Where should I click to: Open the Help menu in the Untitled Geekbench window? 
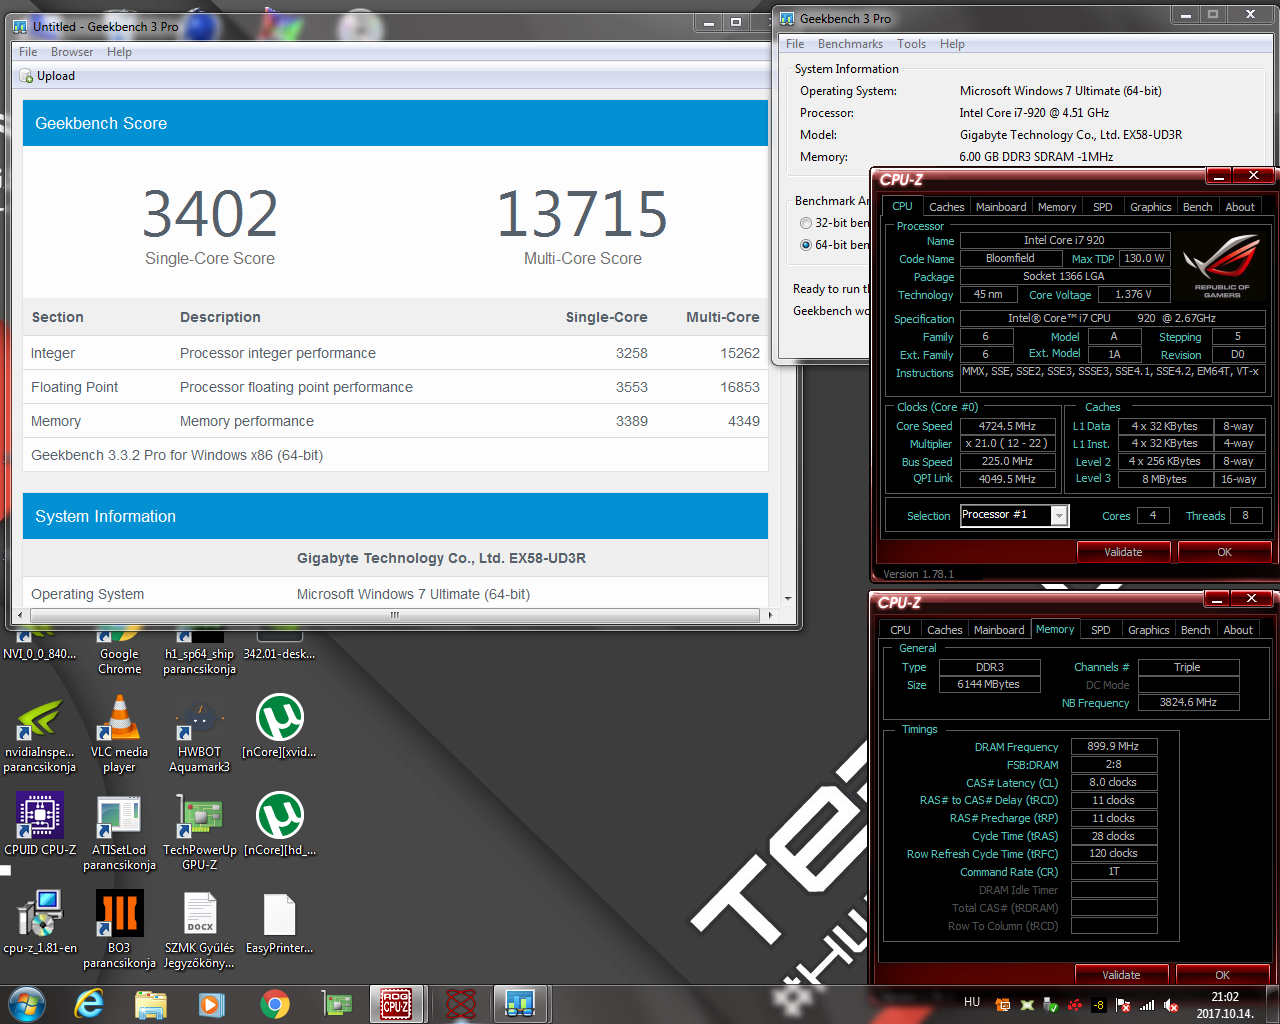click(x=119, y=52)
